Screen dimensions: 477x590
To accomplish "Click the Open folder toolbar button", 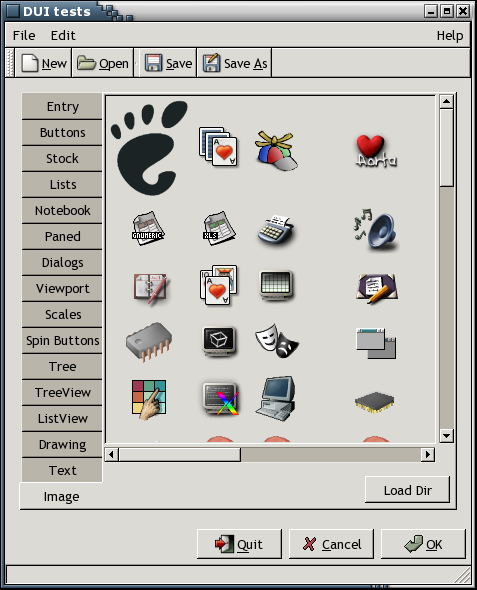I will pos(103,63).
